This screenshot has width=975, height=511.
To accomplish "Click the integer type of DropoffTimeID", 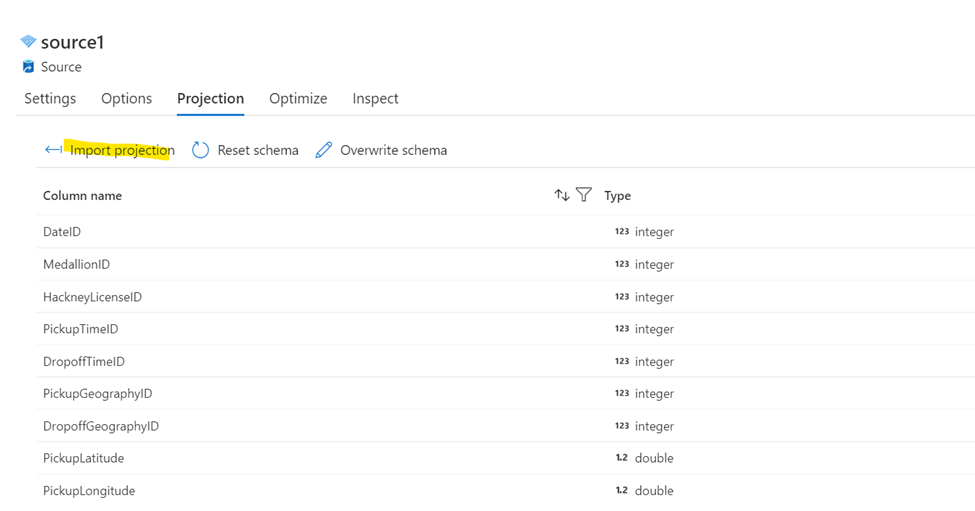I will point(654,362).
